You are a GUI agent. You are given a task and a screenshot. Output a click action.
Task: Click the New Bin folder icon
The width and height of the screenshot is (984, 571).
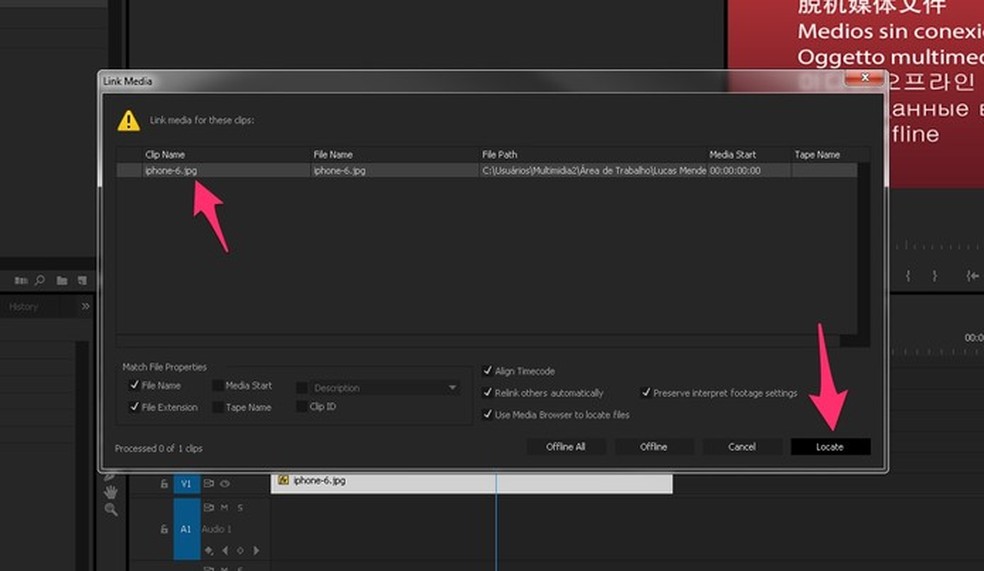click(x=62, y=280)
